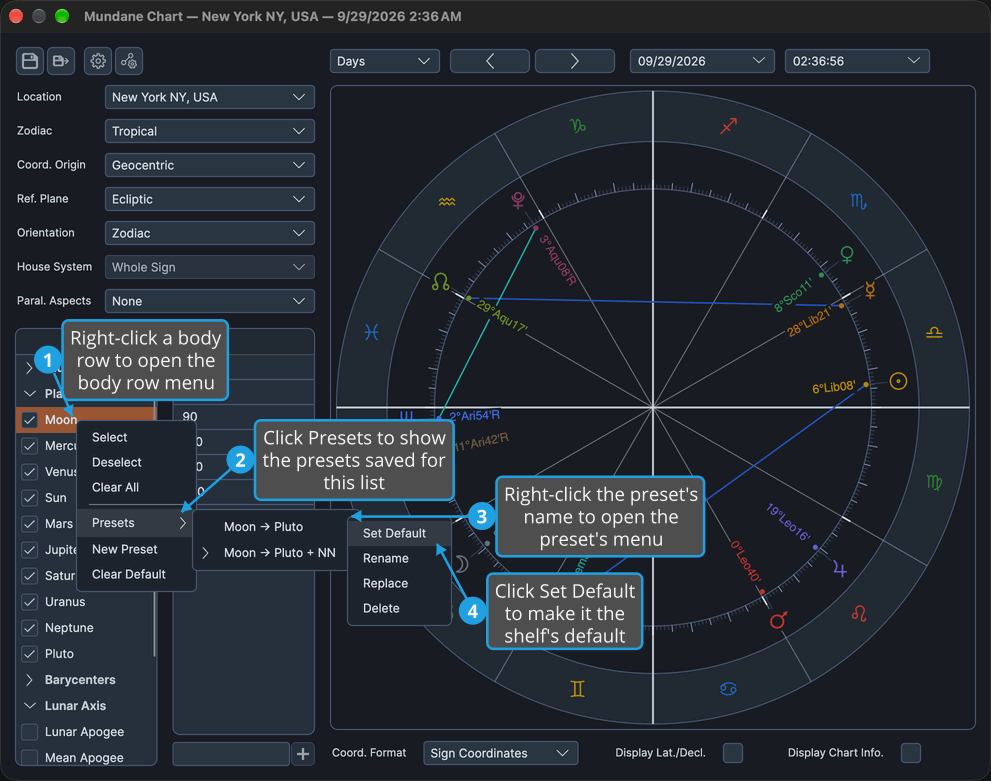Click the Scorpio sign symbol

click(858, 202)
